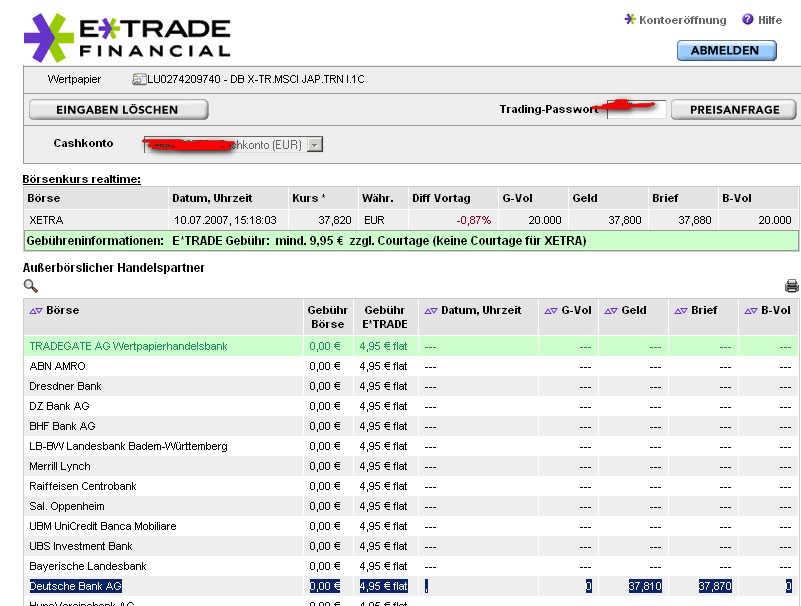Click the printer icon
Viewport: 801px width, 606px height.
pos(791,286)
